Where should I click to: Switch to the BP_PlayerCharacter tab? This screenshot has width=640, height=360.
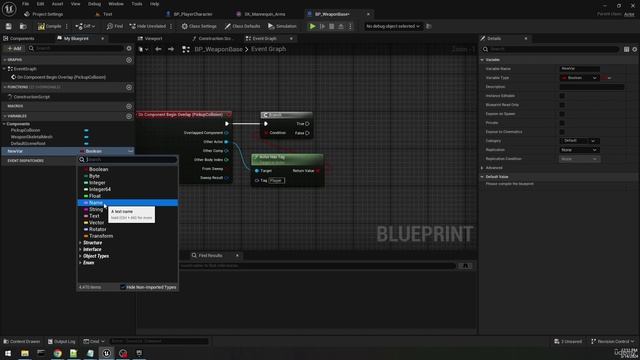click(193, 14)
